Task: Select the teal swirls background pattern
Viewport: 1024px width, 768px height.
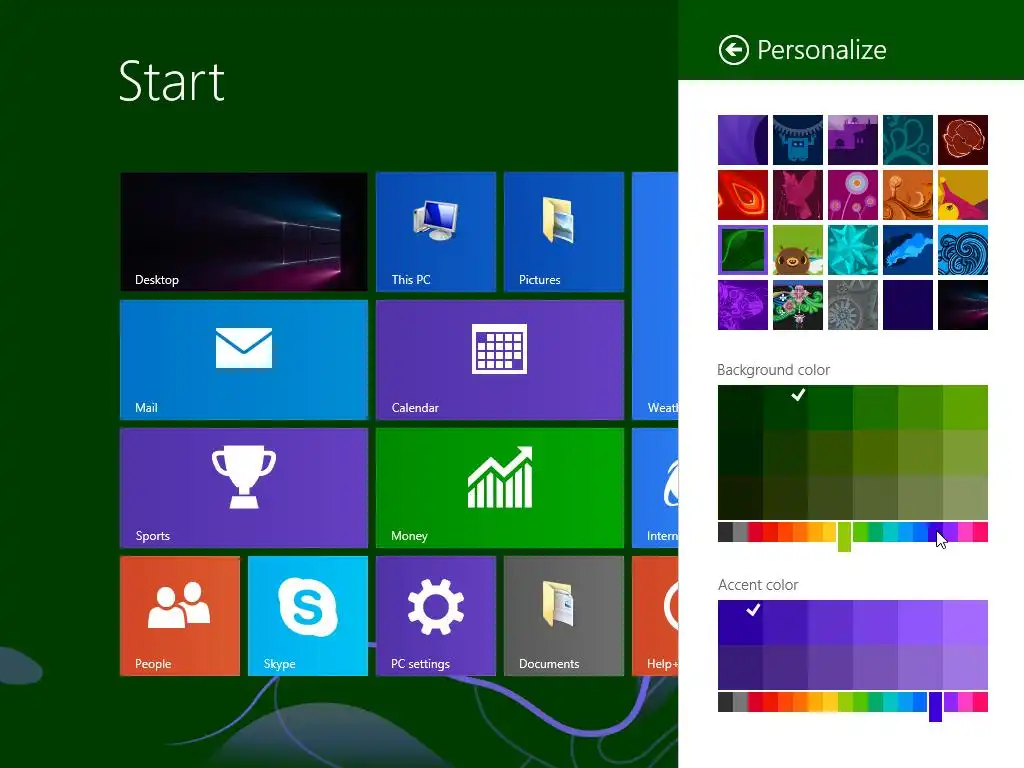Action: 907,140
